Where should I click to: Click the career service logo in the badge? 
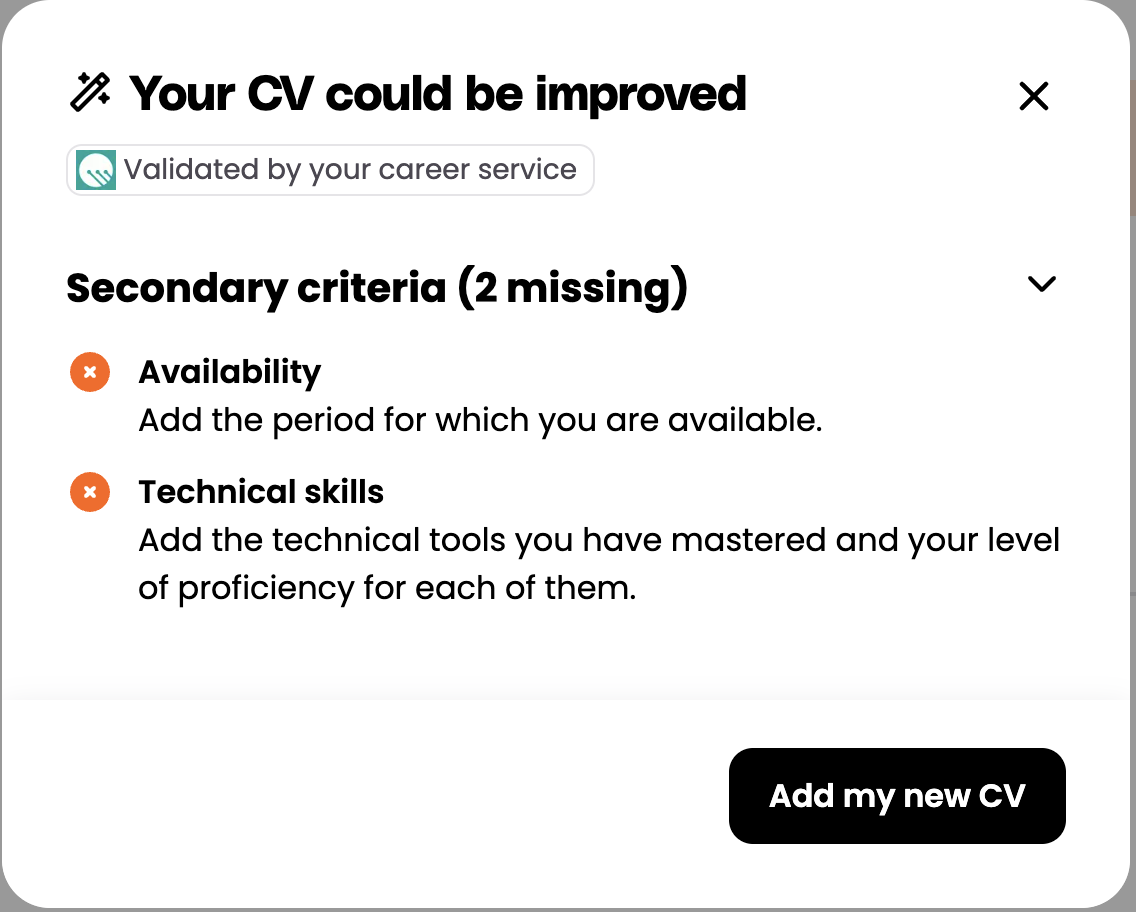[x=96, y=170]
